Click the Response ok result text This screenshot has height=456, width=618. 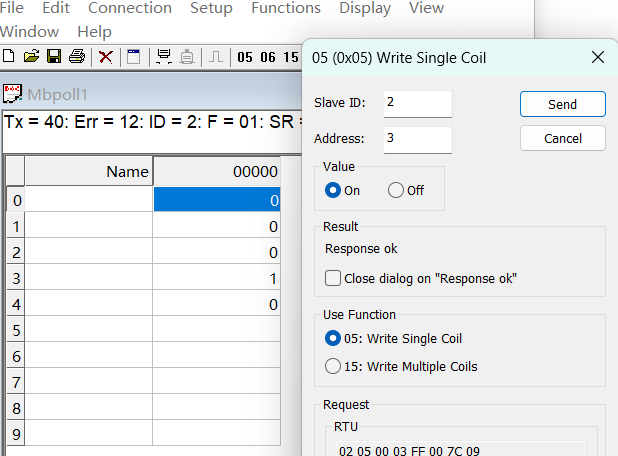point(361,249)
